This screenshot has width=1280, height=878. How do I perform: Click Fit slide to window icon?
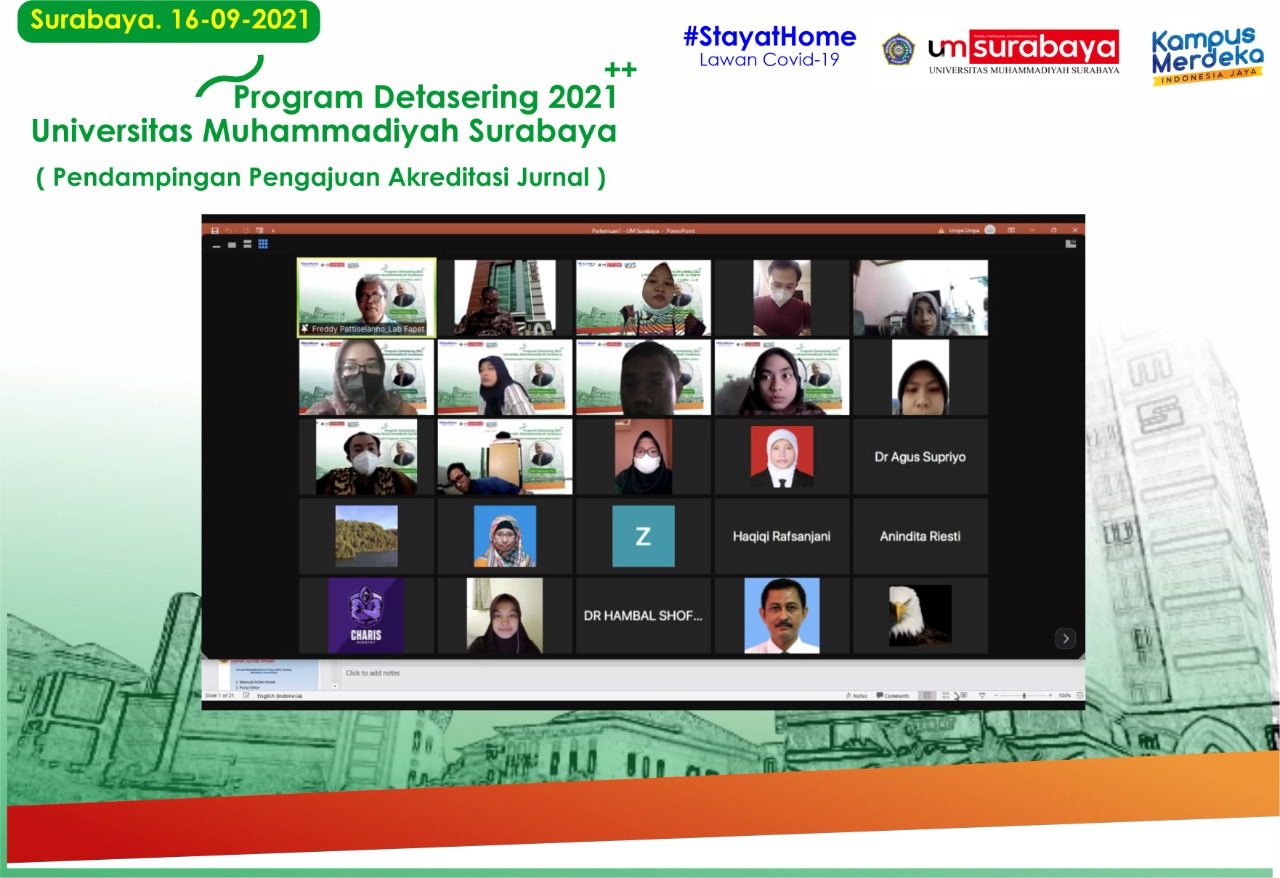click(1080, 695)
